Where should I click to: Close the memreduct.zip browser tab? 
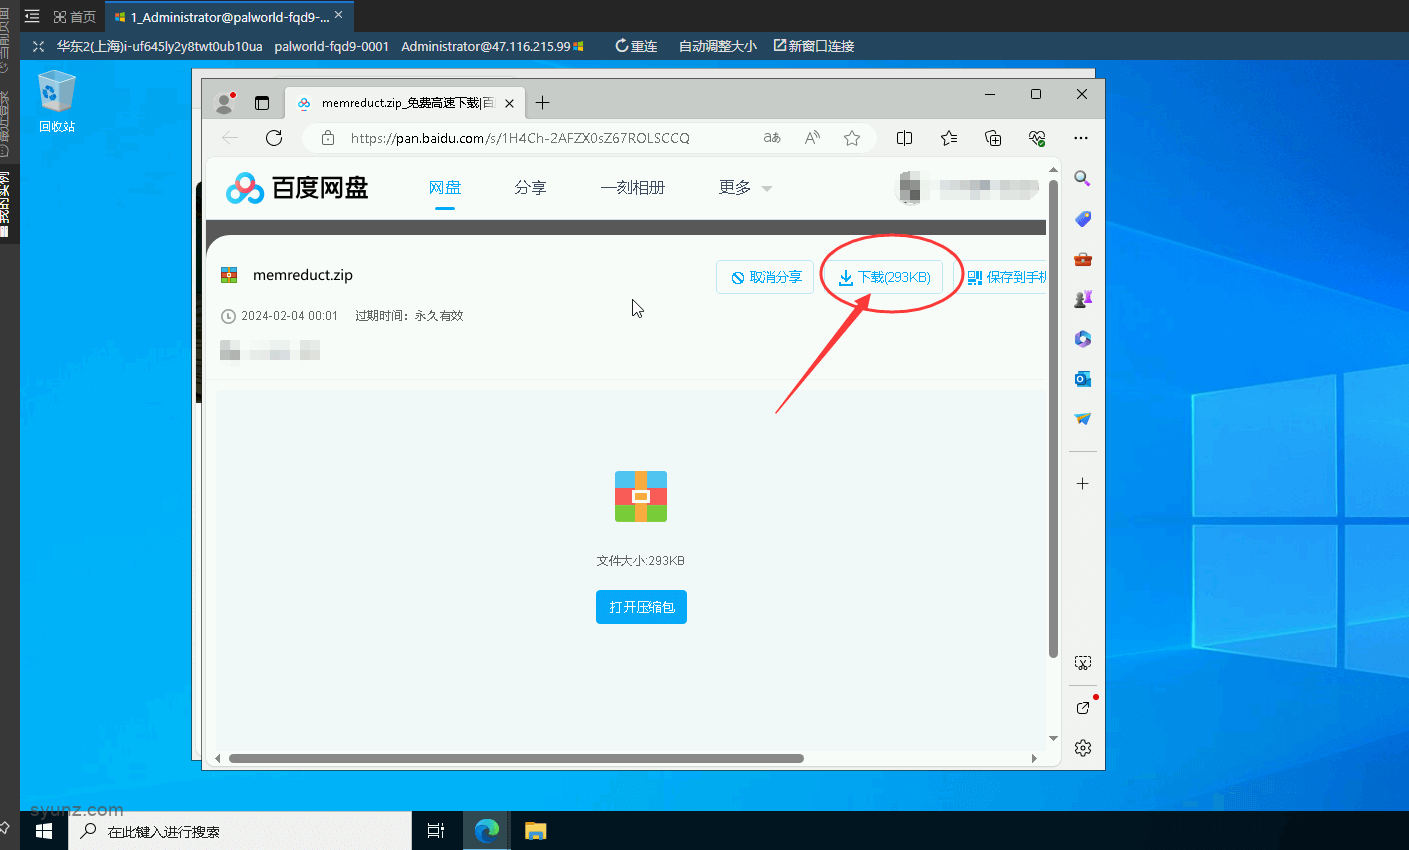(509, 103)
